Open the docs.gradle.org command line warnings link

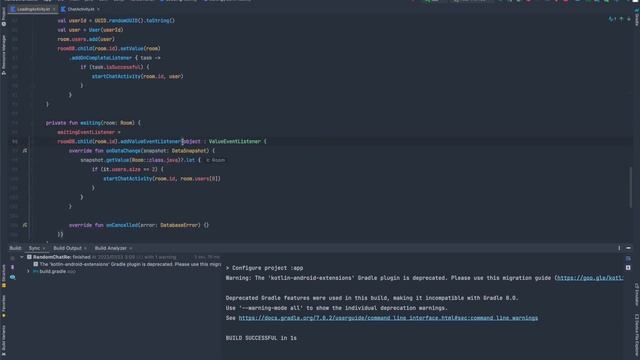[x=388, y=318]
